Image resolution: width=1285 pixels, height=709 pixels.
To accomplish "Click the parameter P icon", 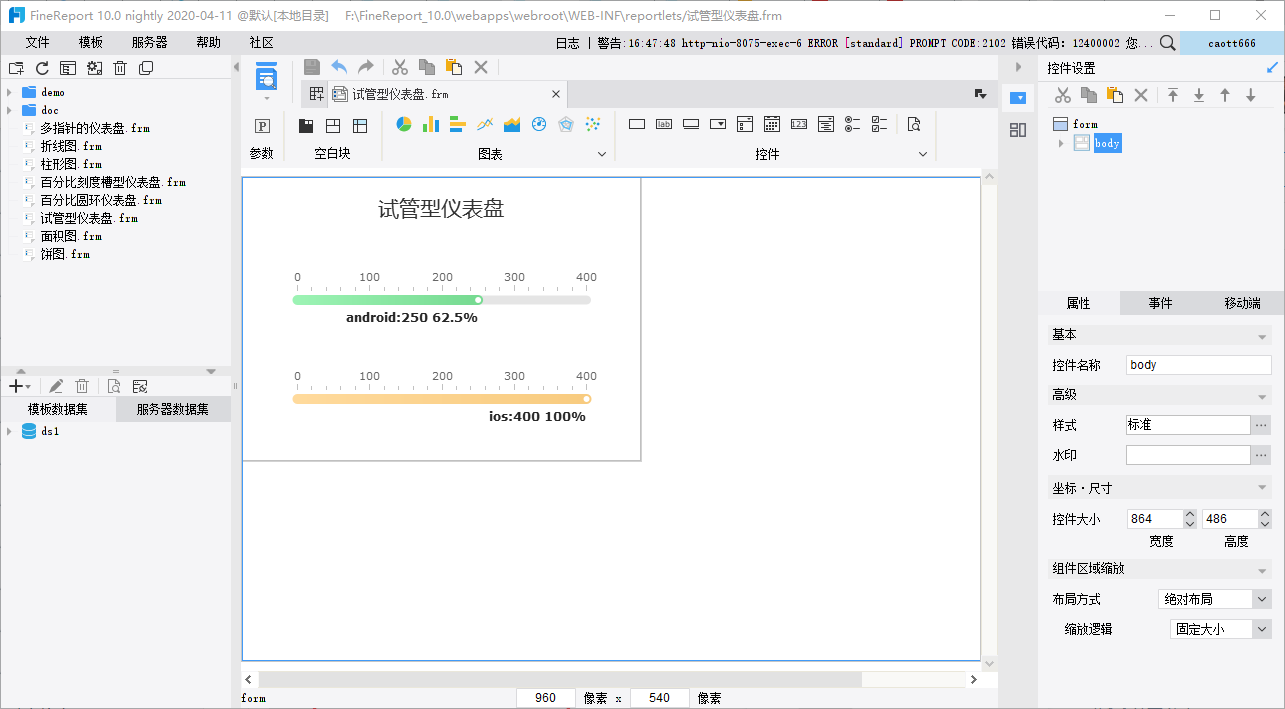I will click(x=262, y=126).
